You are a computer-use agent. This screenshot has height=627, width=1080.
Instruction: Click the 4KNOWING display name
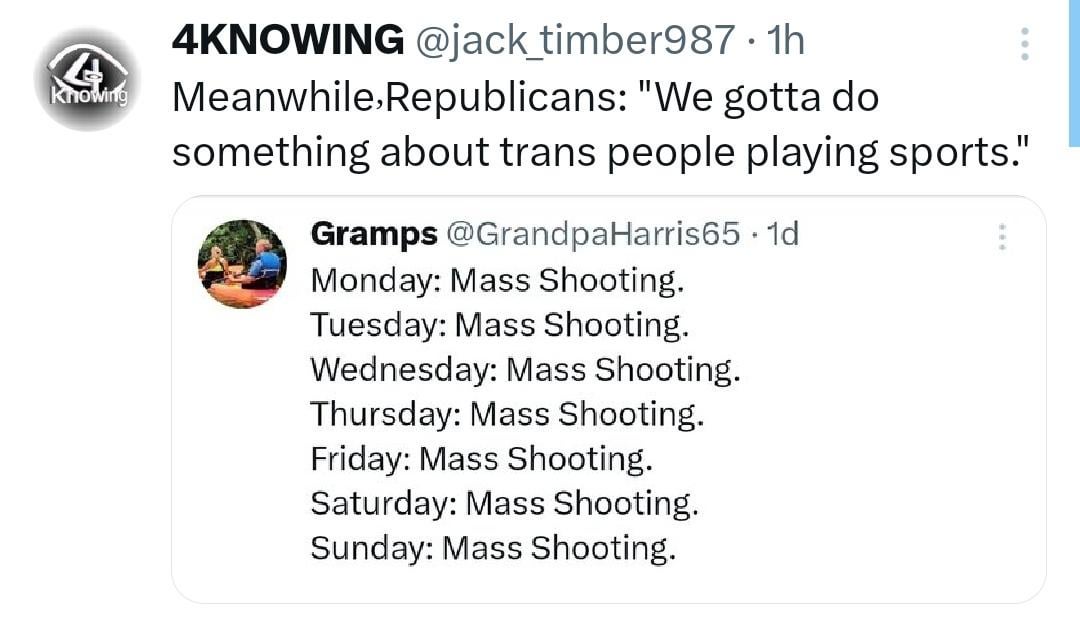coord(287,40)
